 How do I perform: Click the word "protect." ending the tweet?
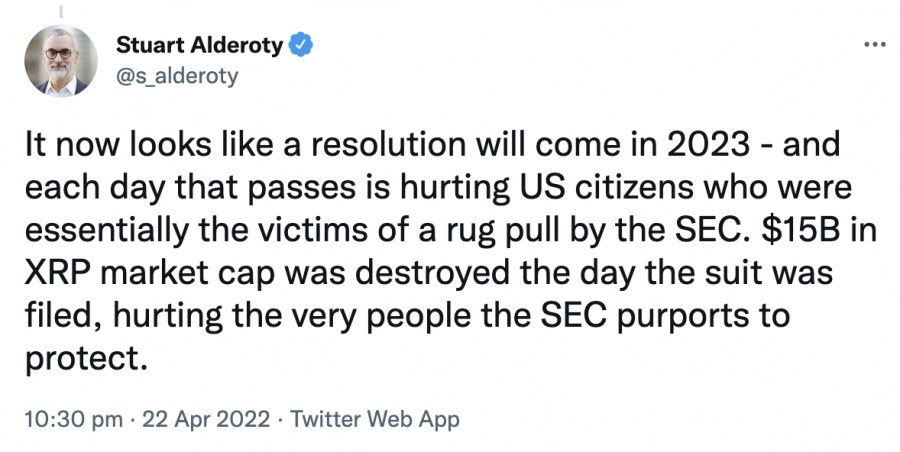point(83,360)
